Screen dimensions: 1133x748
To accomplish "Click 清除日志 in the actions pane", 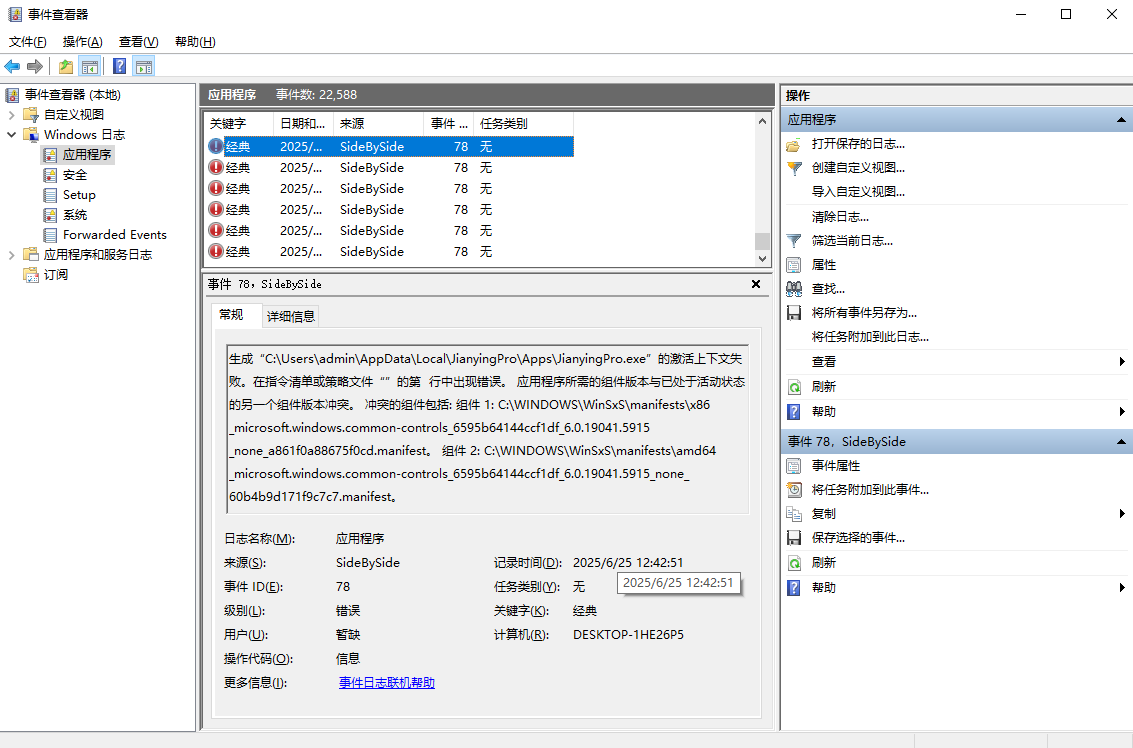I will [840, 217].
